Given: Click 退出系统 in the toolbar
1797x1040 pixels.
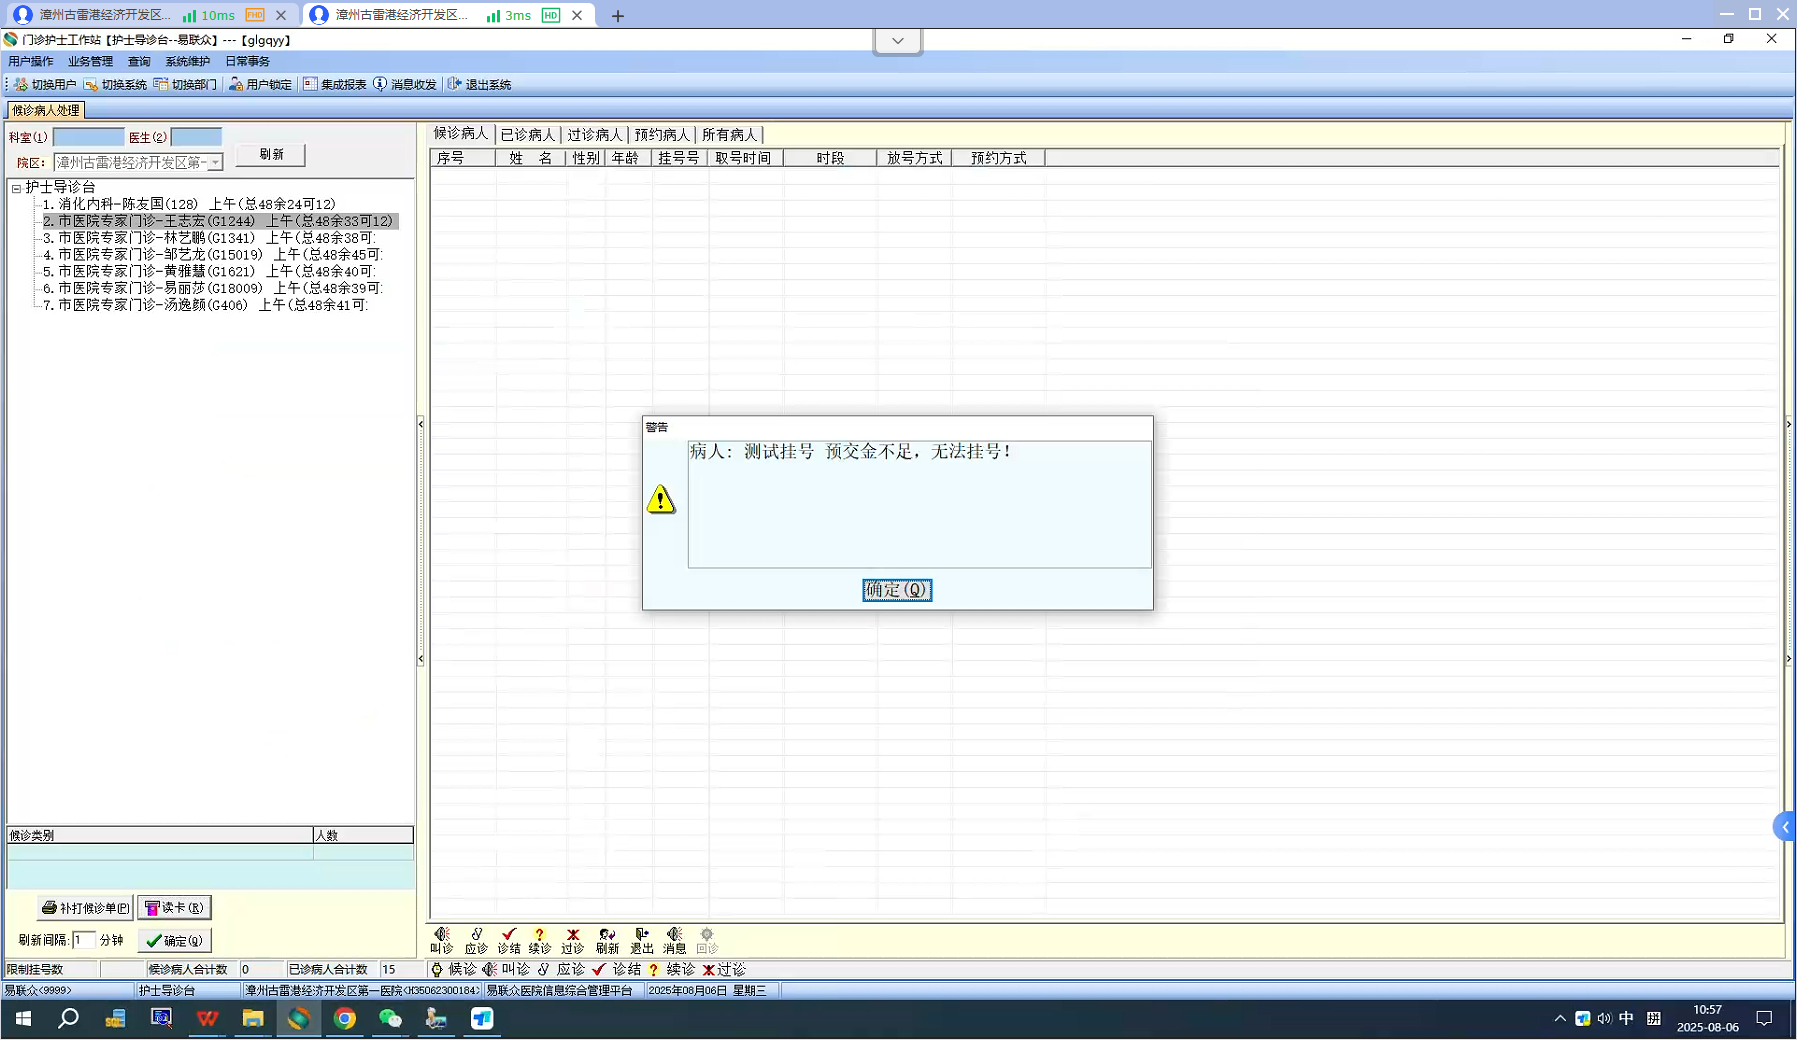Looking at the screenshot, I should pos(479,84).
